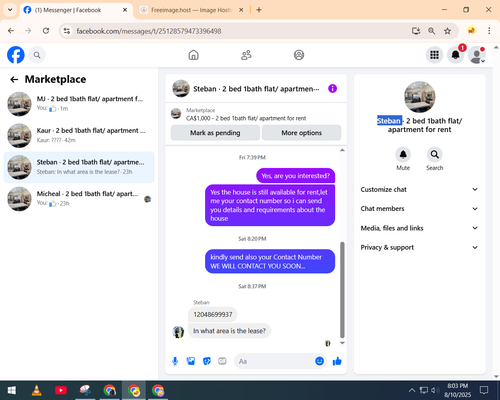The width and height of the screenshot is (500, 400).
Task: Choose a GIF icon in composer
Action: coord(222,361)
